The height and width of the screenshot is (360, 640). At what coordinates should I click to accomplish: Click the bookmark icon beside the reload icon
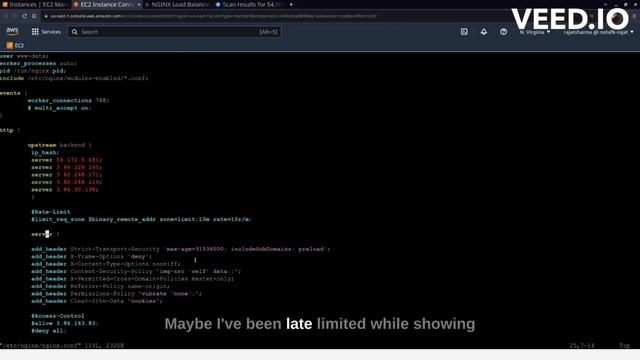click(34, 16)
